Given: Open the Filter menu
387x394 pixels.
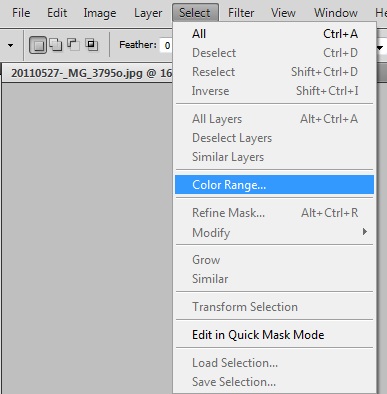Looking at the screenshot, I should [x=241, y=13].
